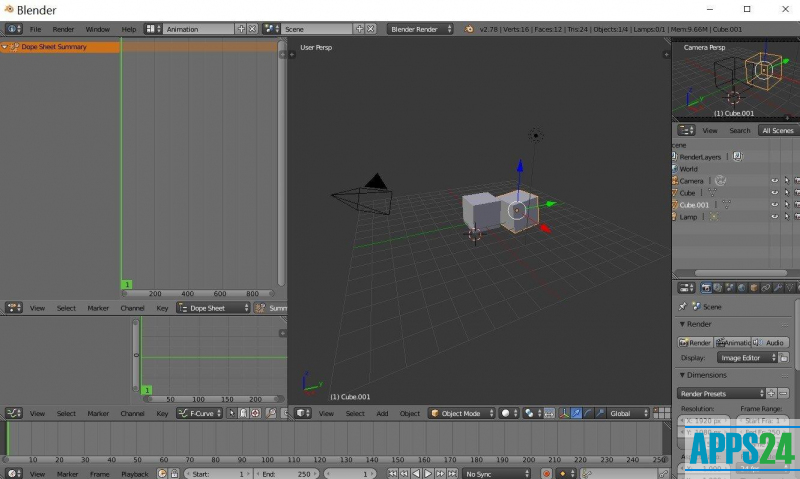Open the Blender Render engine dropdown

pos(420,29)
